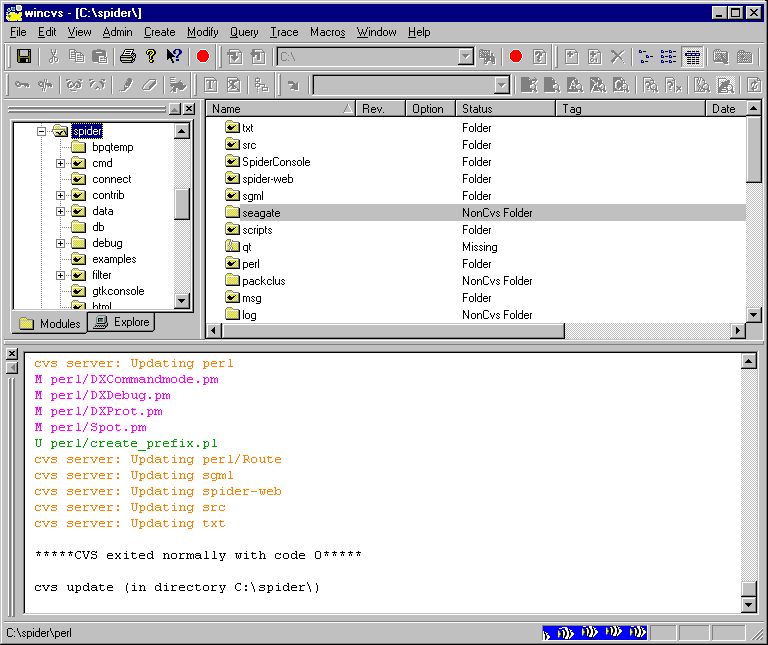Toggle the tree hierarchy view mode button

click(645, 57)
